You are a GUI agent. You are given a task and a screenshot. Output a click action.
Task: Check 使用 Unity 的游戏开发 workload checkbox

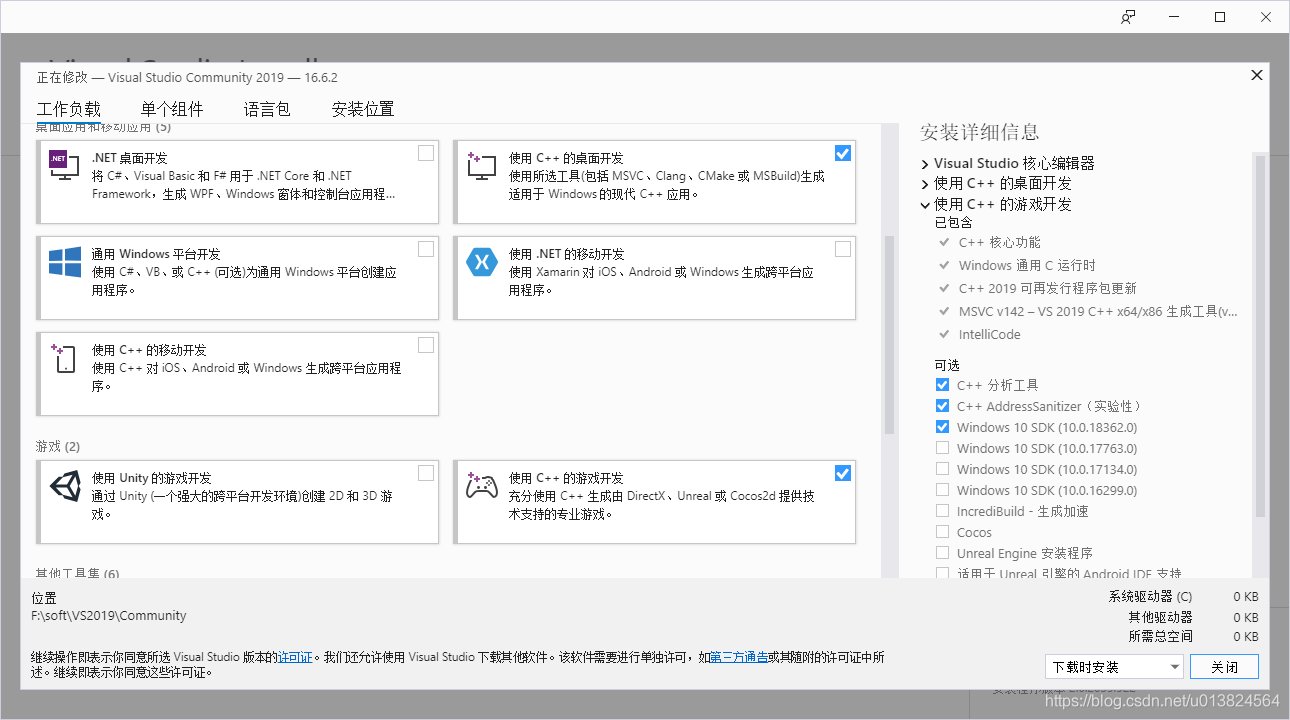coord(426,473)
